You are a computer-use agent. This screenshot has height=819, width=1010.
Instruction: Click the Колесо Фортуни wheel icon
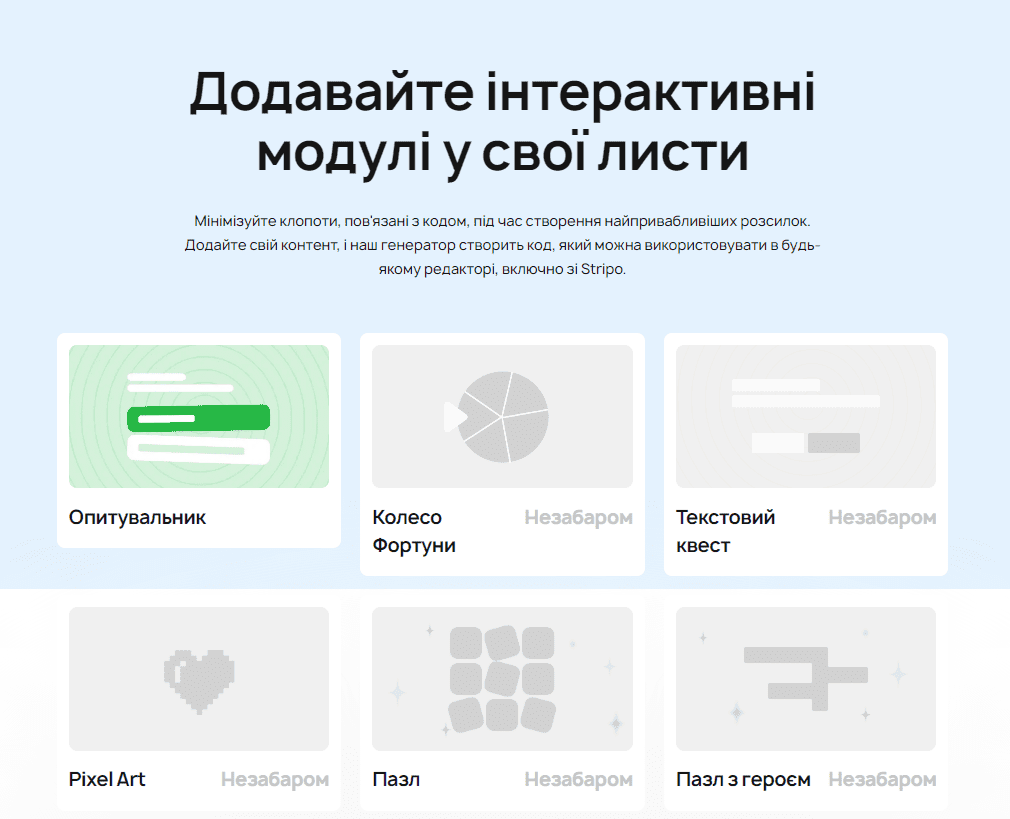502,414
